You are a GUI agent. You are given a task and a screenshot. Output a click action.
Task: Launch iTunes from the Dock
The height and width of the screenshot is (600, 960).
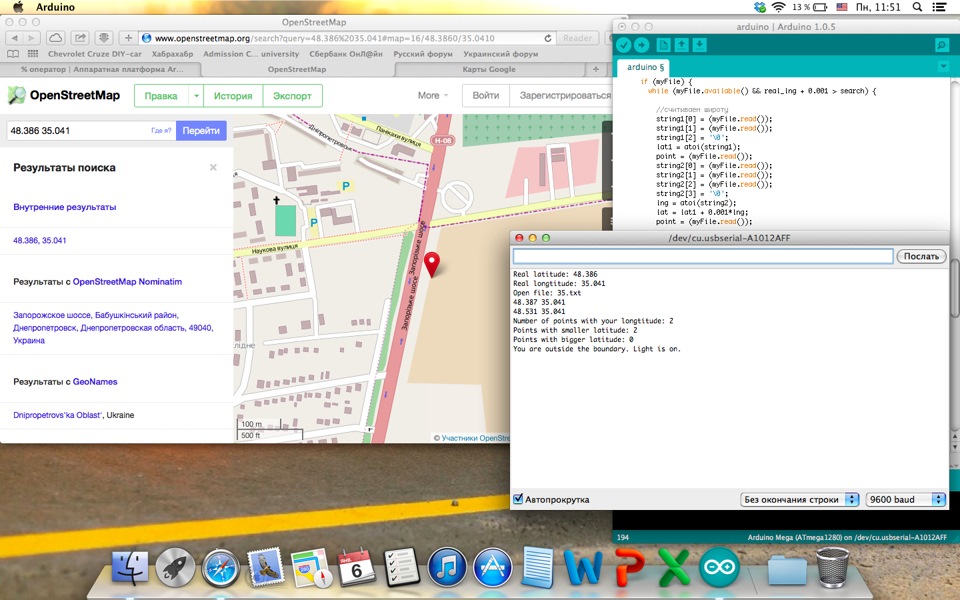click(447, 567)
